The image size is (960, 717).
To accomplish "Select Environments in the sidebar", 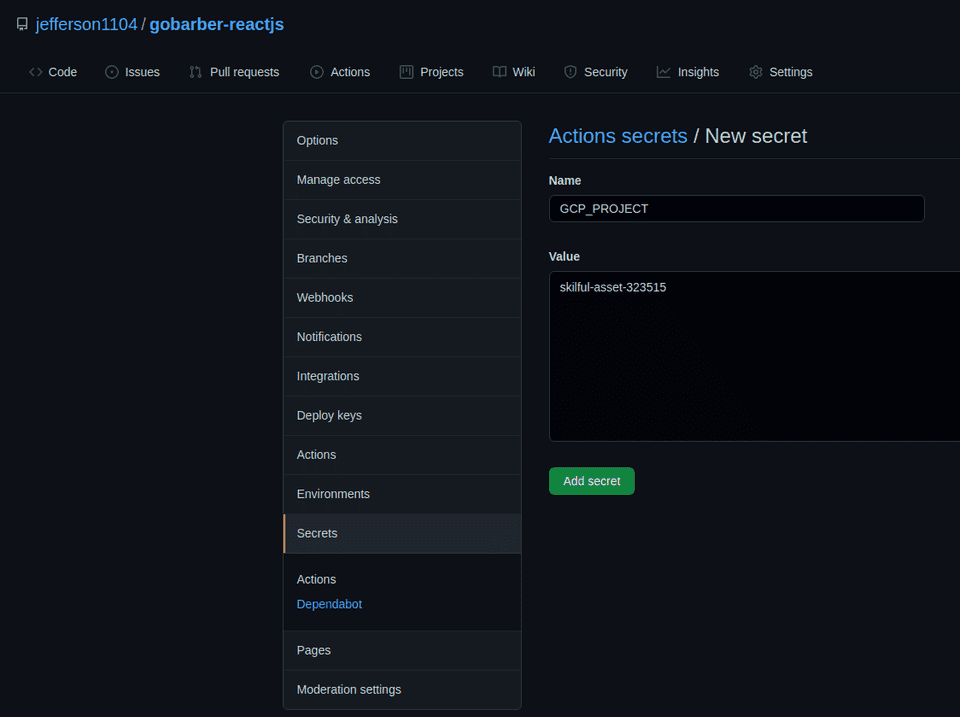I will (x=333, y=494).
